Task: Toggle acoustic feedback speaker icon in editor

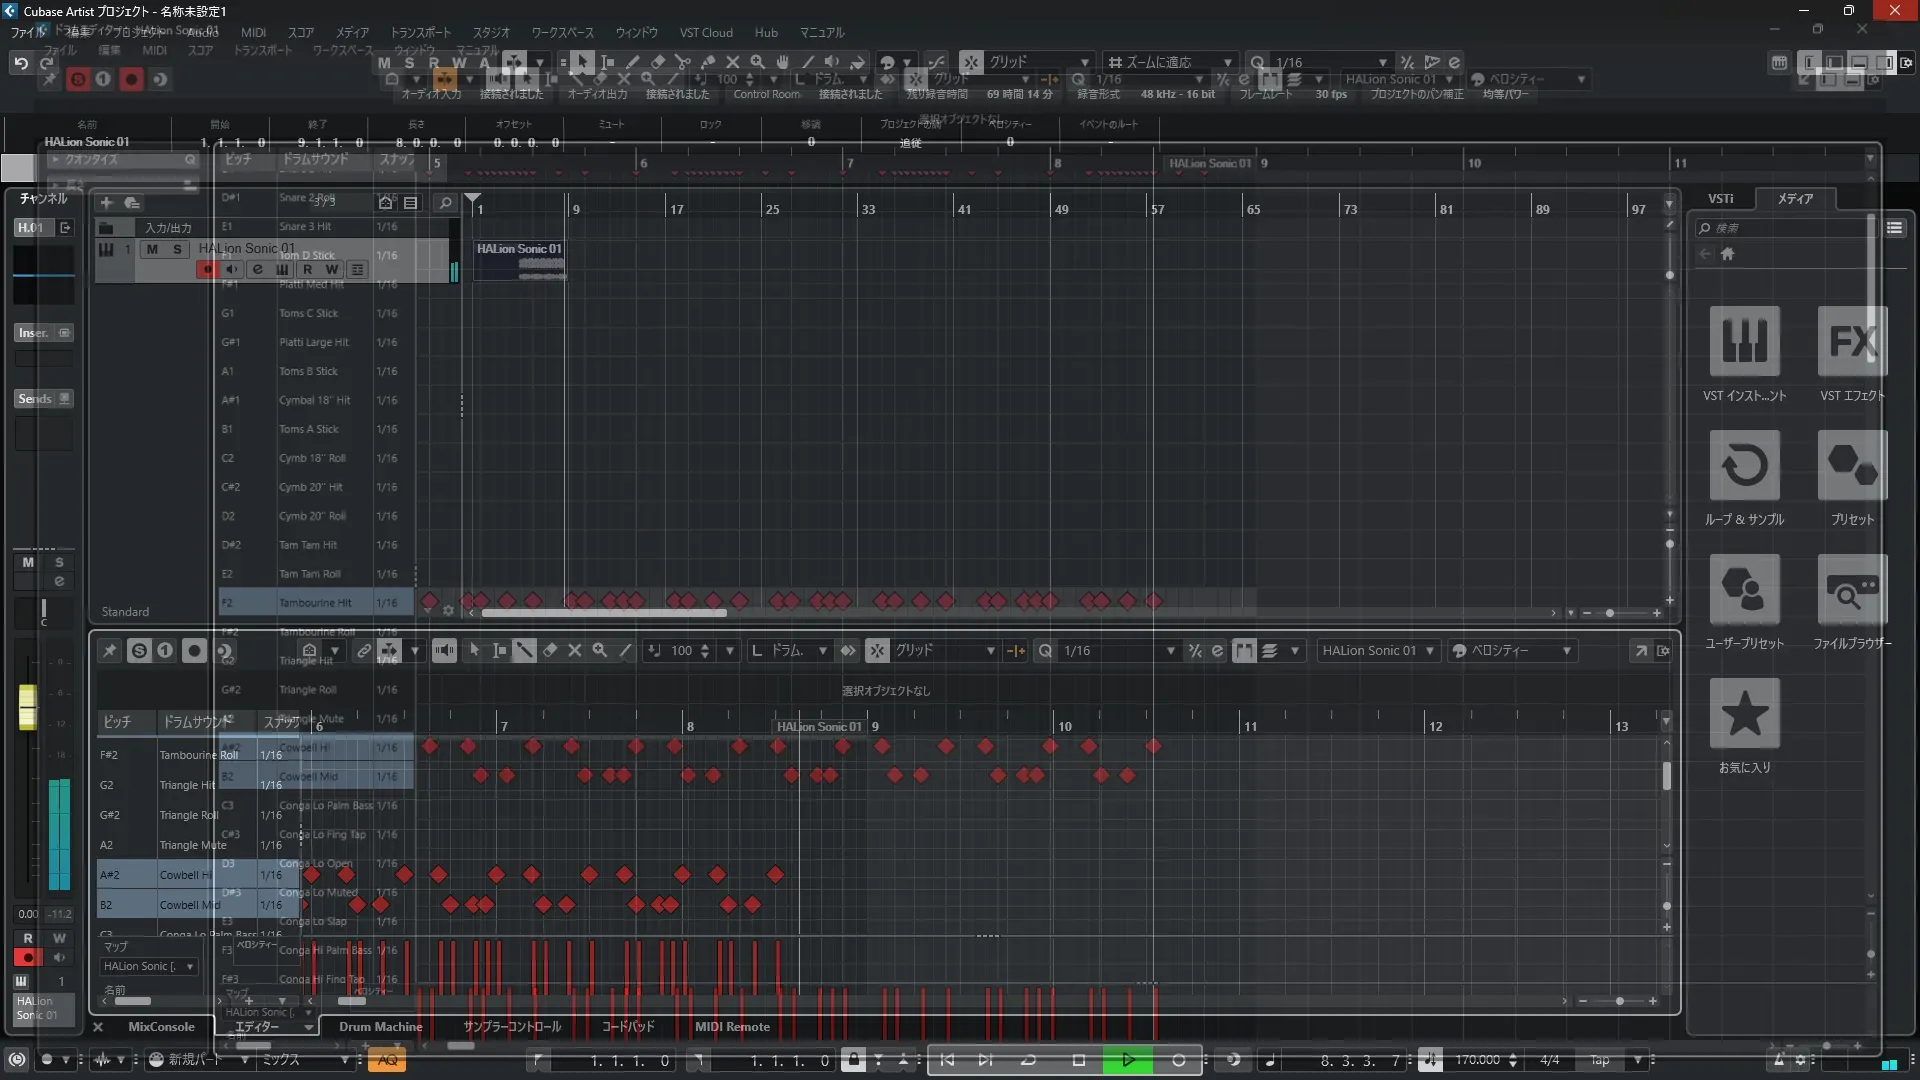Action: (444, 651)
